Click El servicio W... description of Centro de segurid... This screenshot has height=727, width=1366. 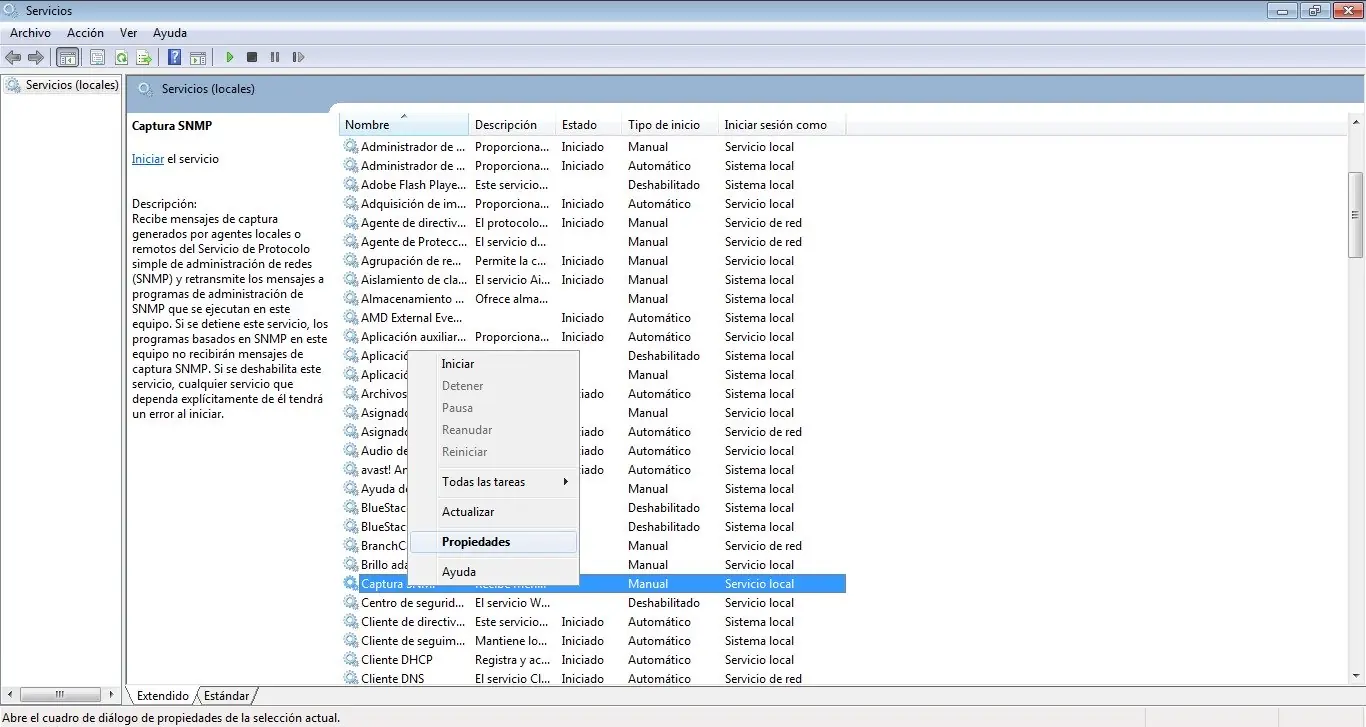512,603
